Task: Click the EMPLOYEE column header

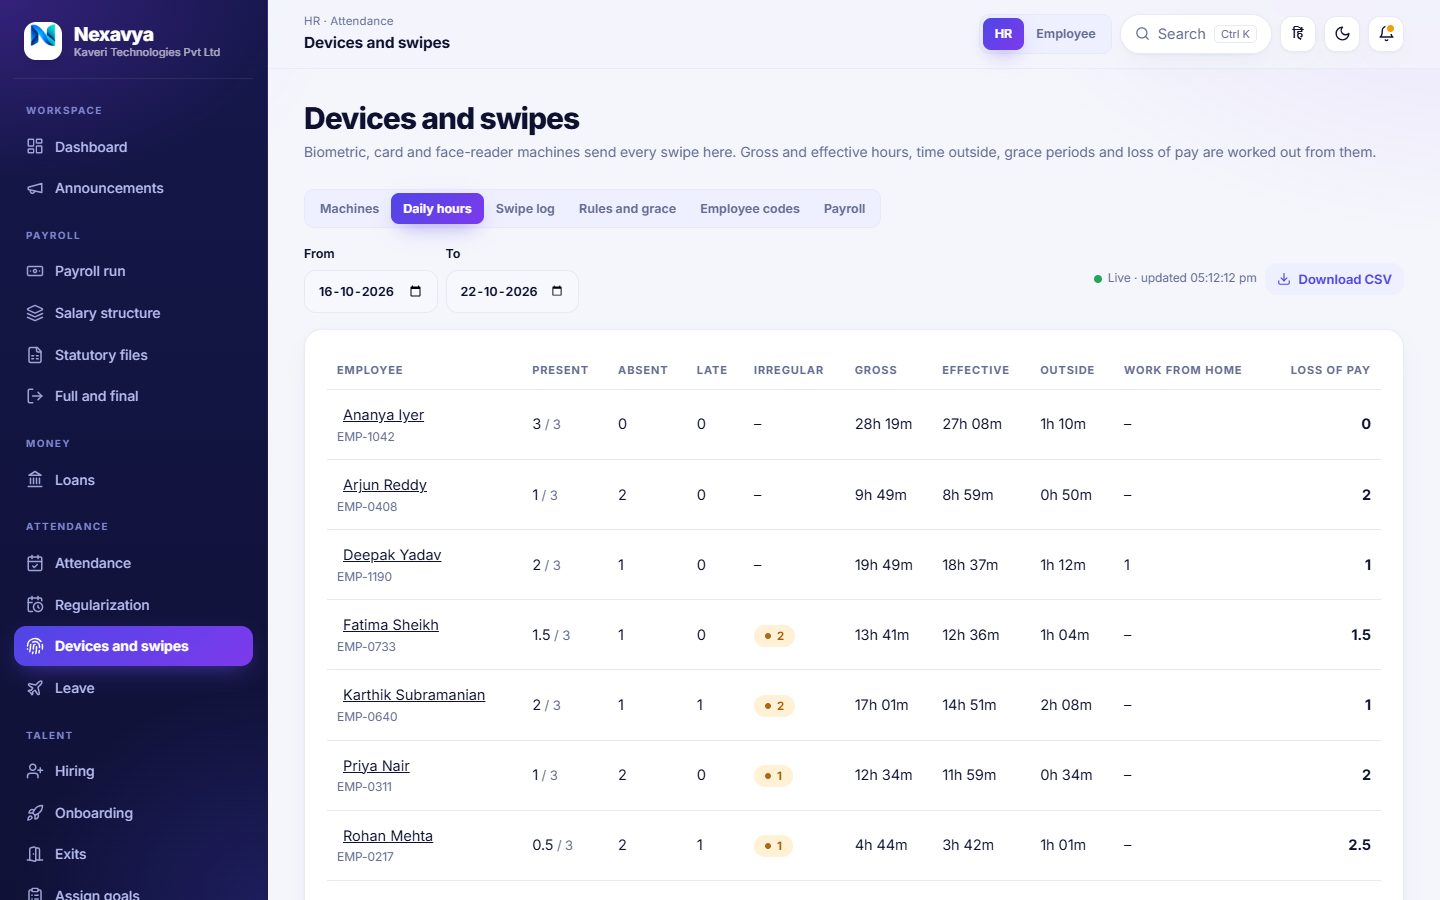Action: (x=370, y=370)
